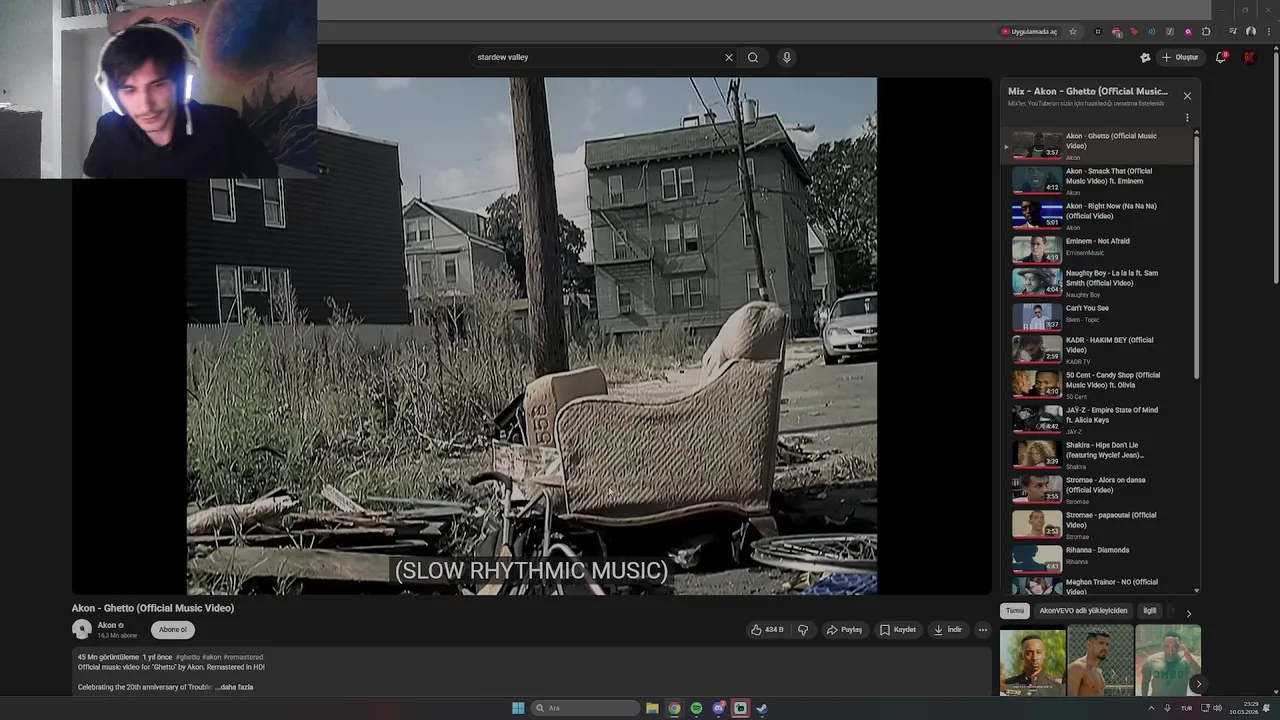
Task: Open the microphone tray icon
Action: [x=1167, y=708]
